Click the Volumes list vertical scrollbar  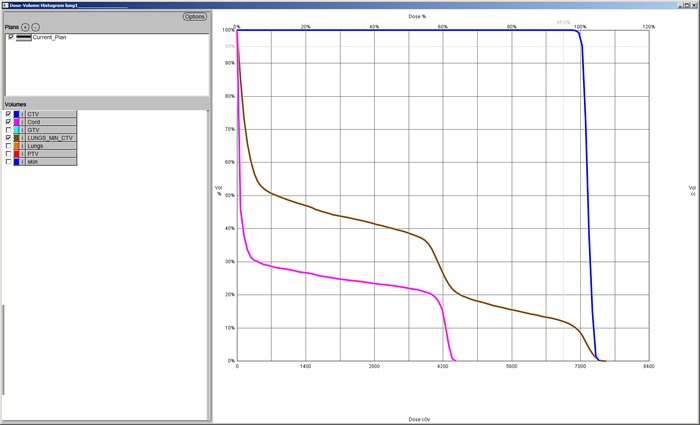[207, 260]
